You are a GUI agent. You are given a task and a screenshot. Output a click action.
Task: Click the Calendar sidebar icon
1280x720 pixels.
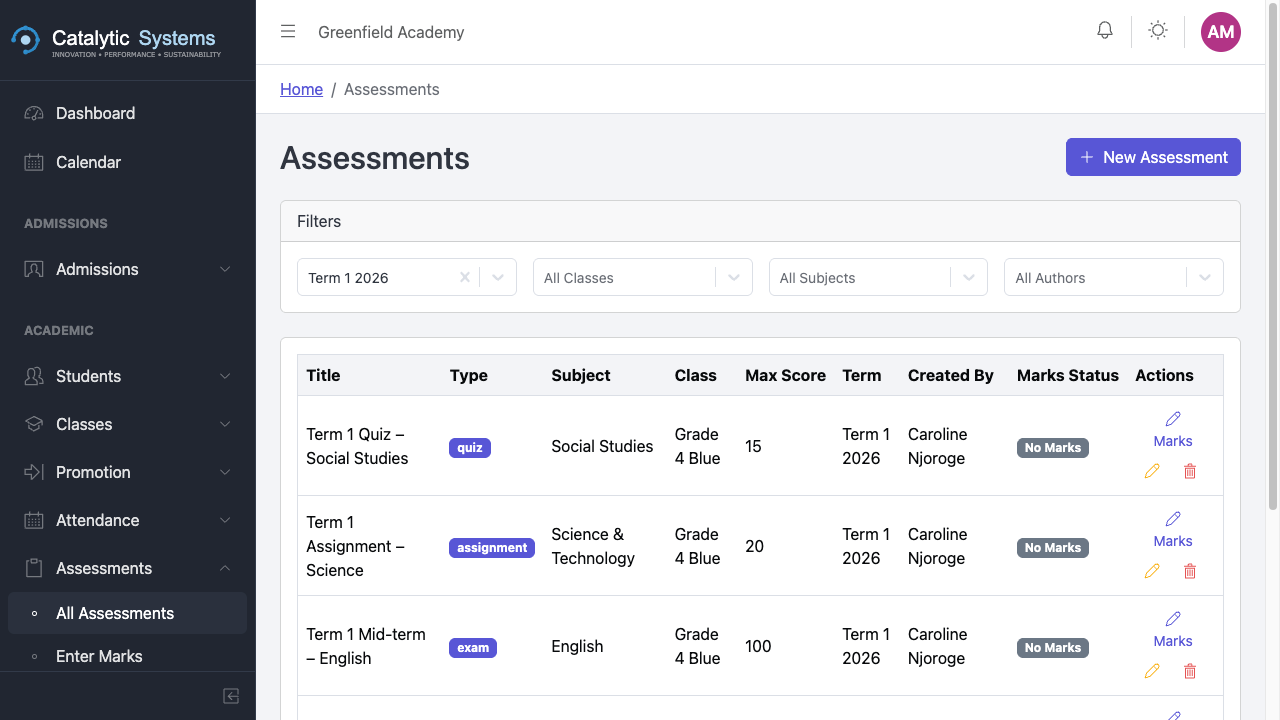click(x=34, y=162)
